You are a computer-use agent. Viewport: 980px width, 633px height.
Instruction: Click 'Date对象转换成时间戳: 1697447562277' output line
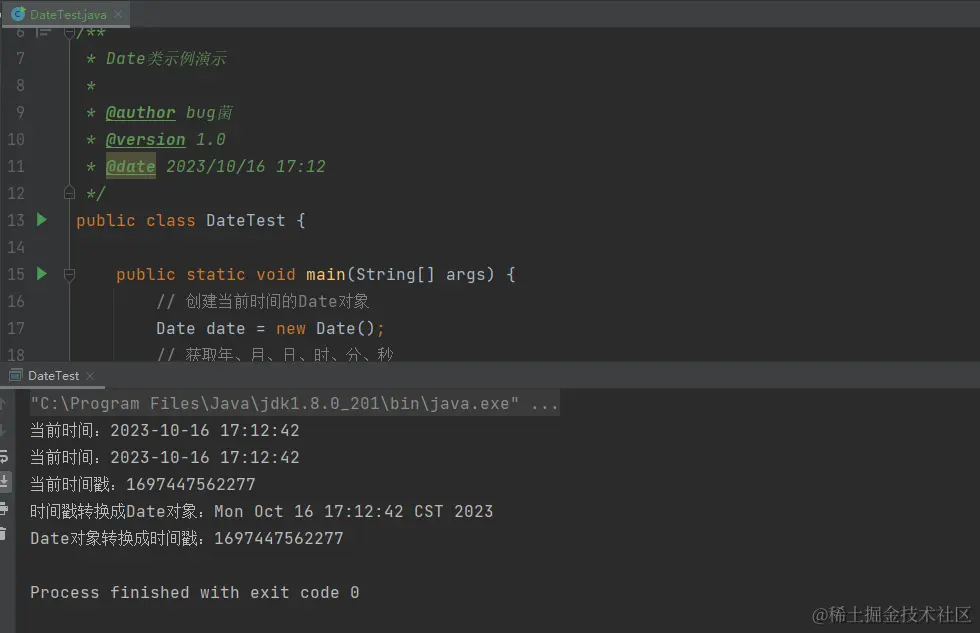point(187,538)
